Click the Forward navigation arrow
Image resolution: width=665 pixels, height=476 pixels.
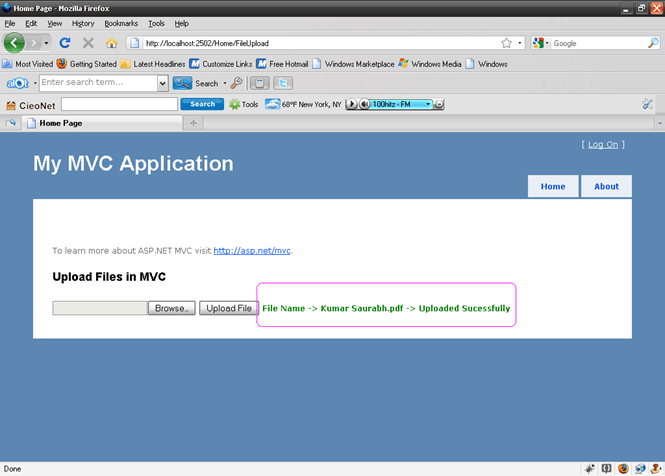[x=34, y=43]
